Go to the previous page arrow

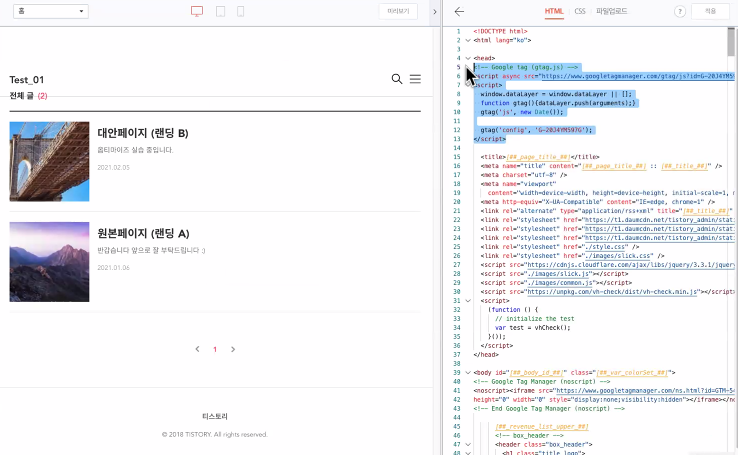coord(197,349)
